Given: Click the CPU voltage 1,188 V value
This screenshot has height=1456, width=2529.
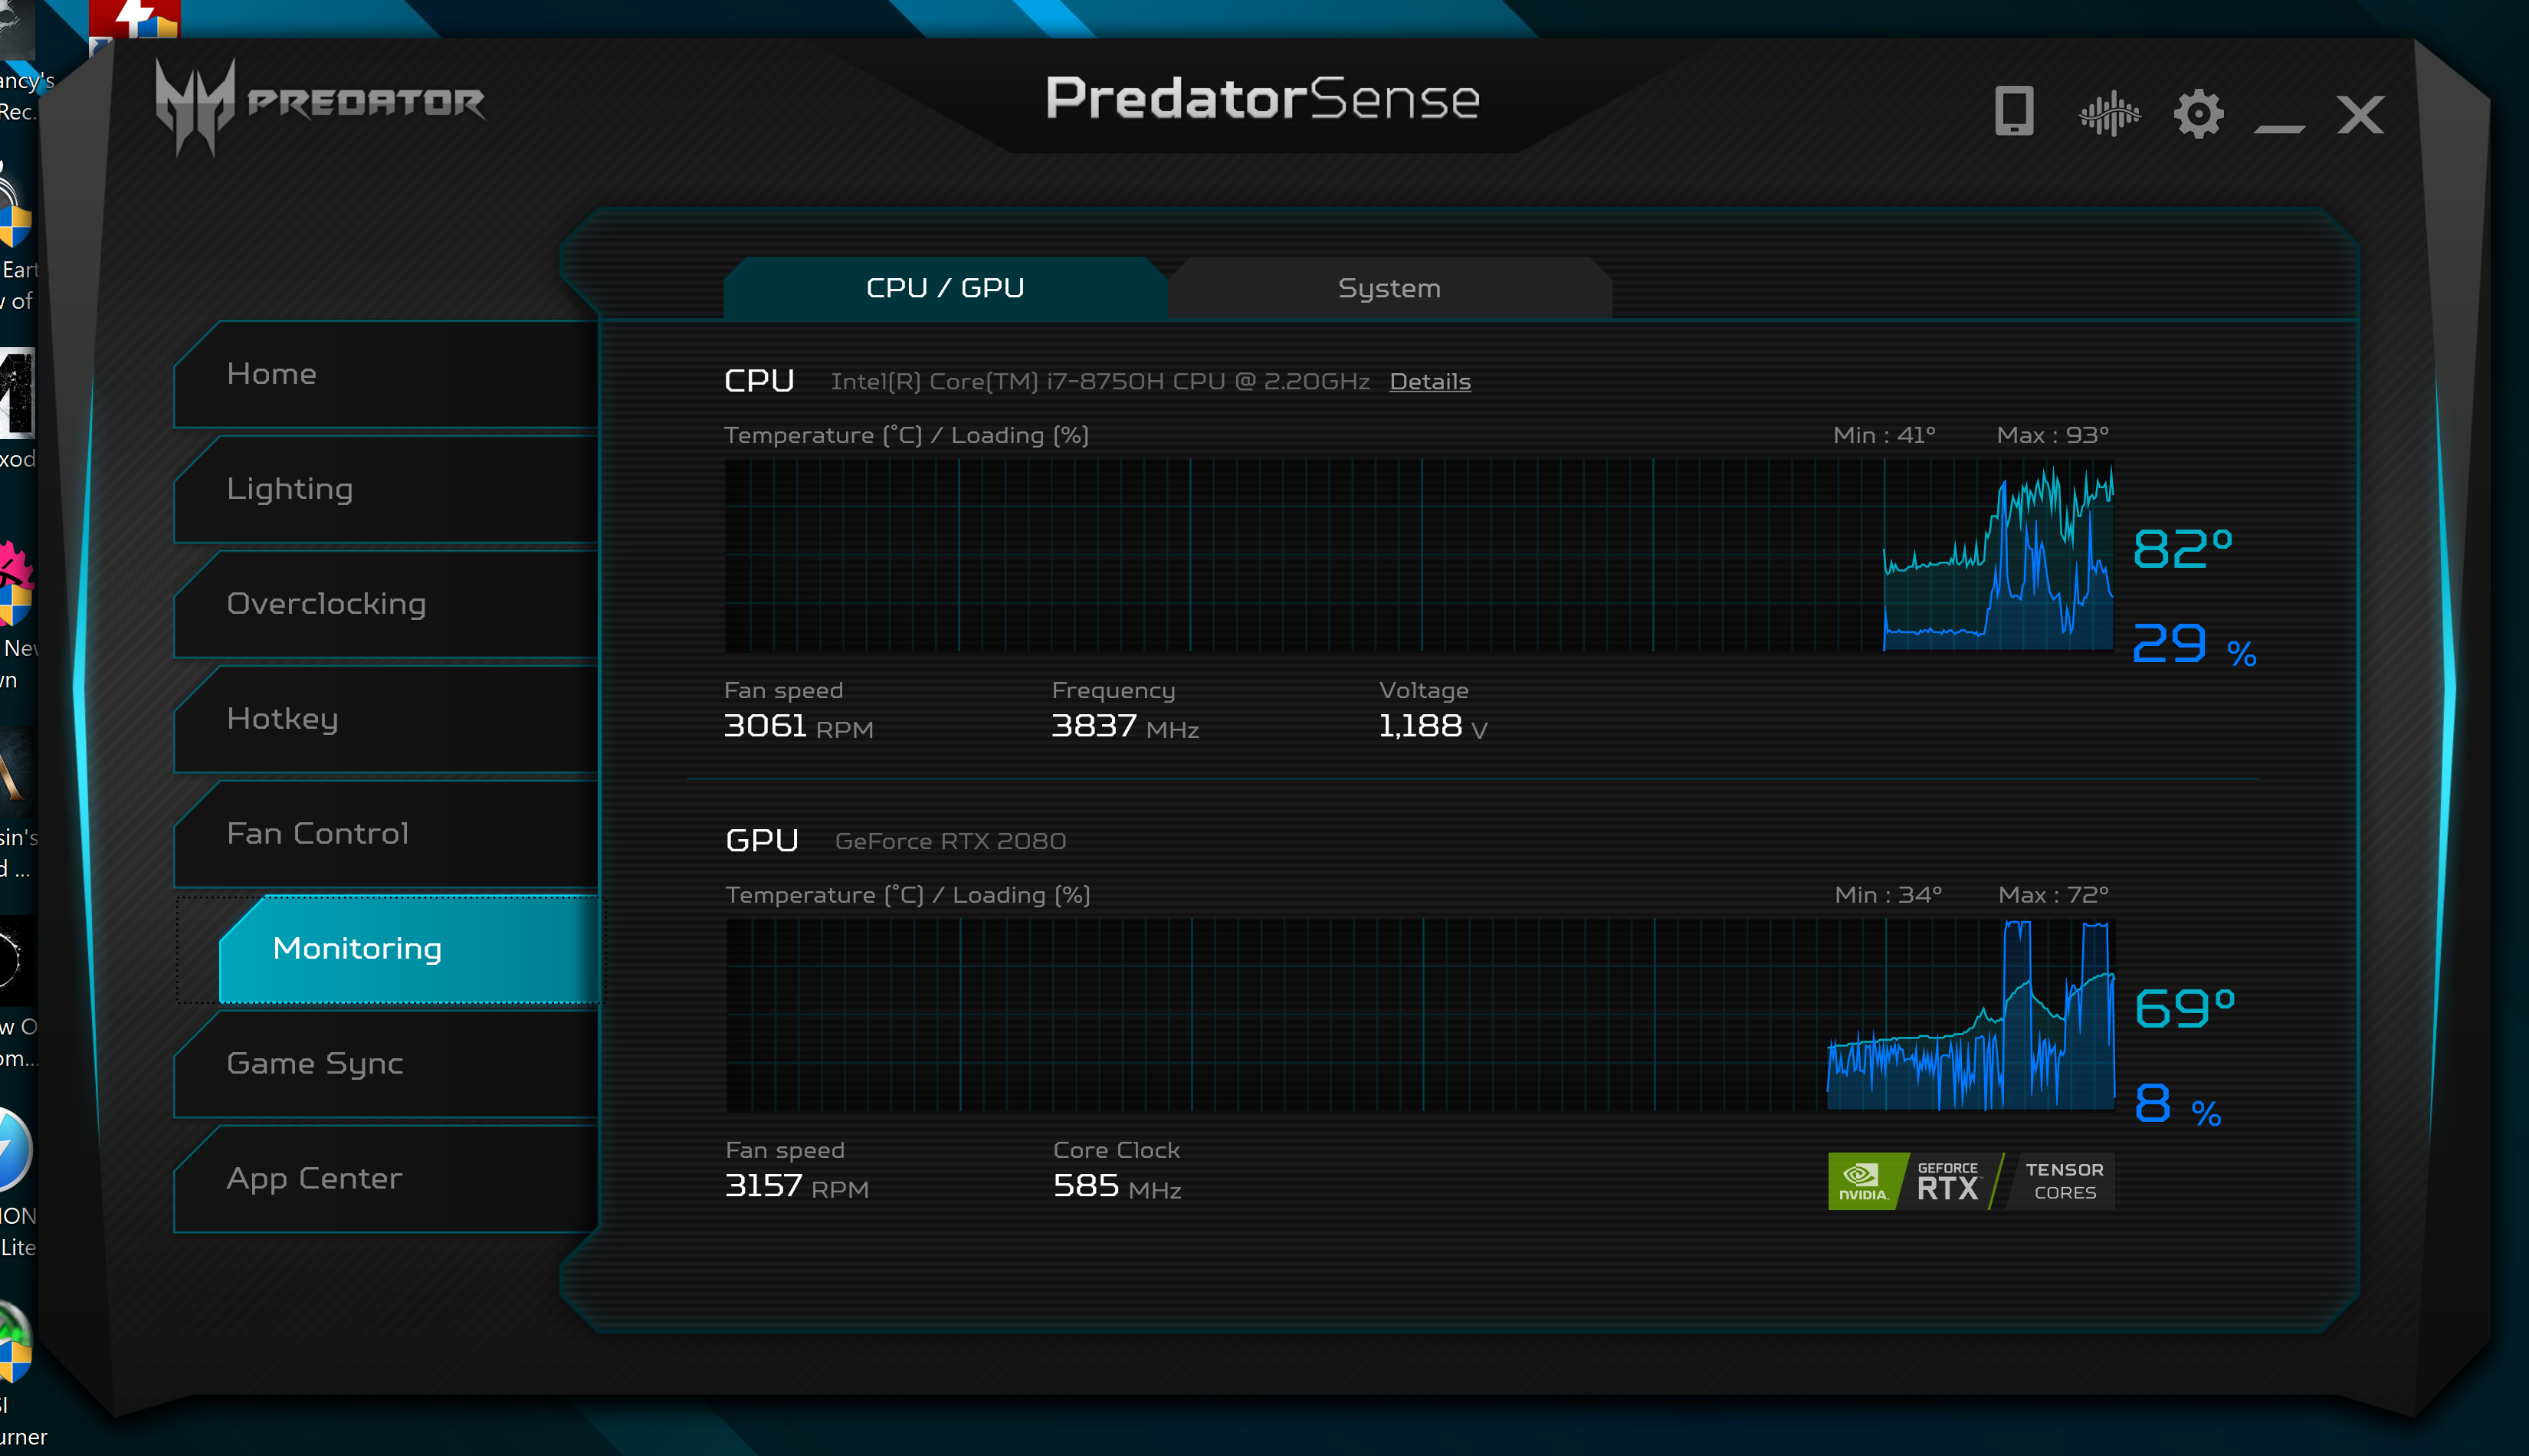Looking at the screenshot, I should click(1433, 726).
